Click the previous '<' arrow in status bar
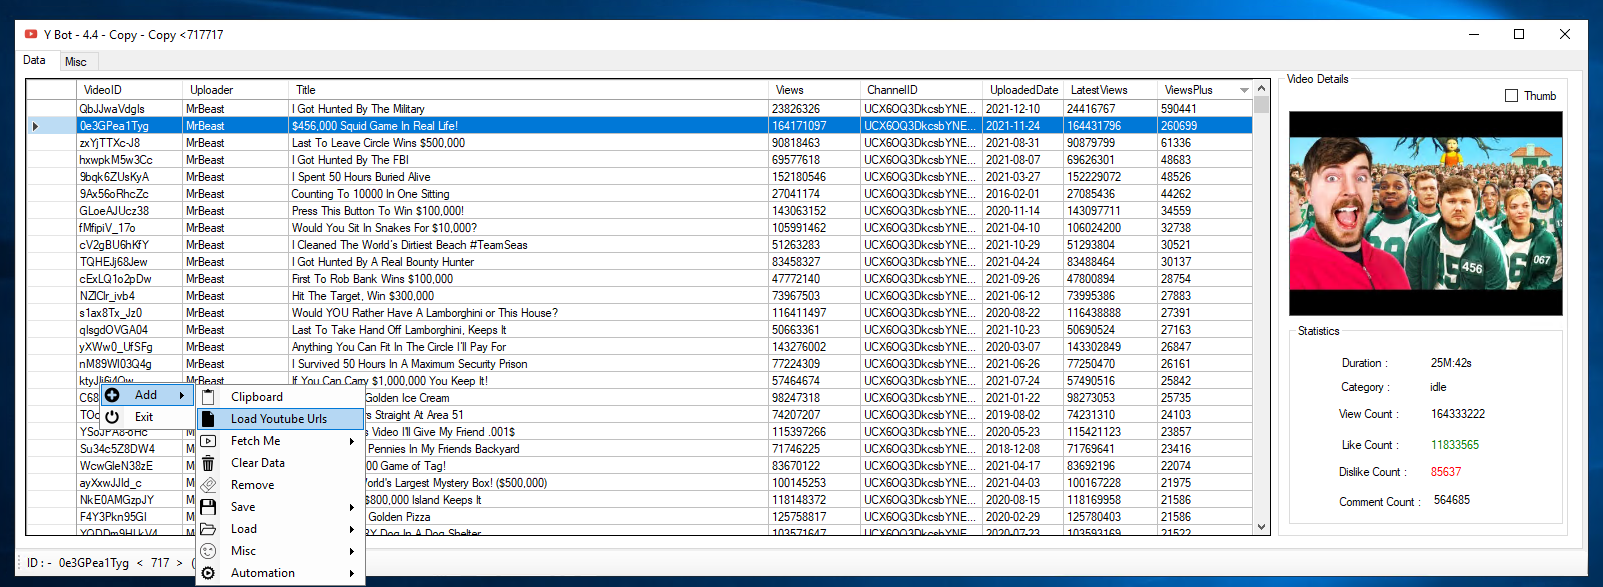Screen dimensions: 1603x587 (x=140, y=563)
